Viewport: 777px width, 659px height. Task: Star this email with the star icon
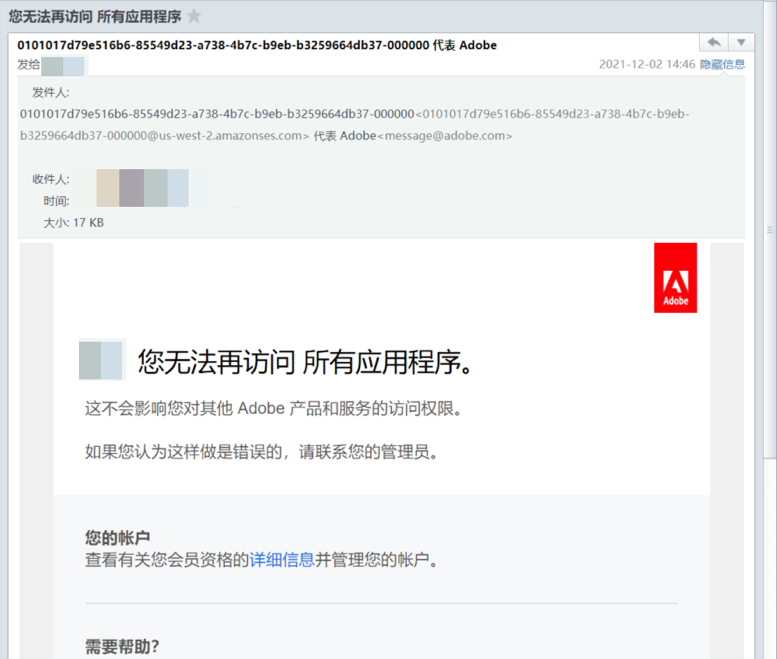click(194, 16)
